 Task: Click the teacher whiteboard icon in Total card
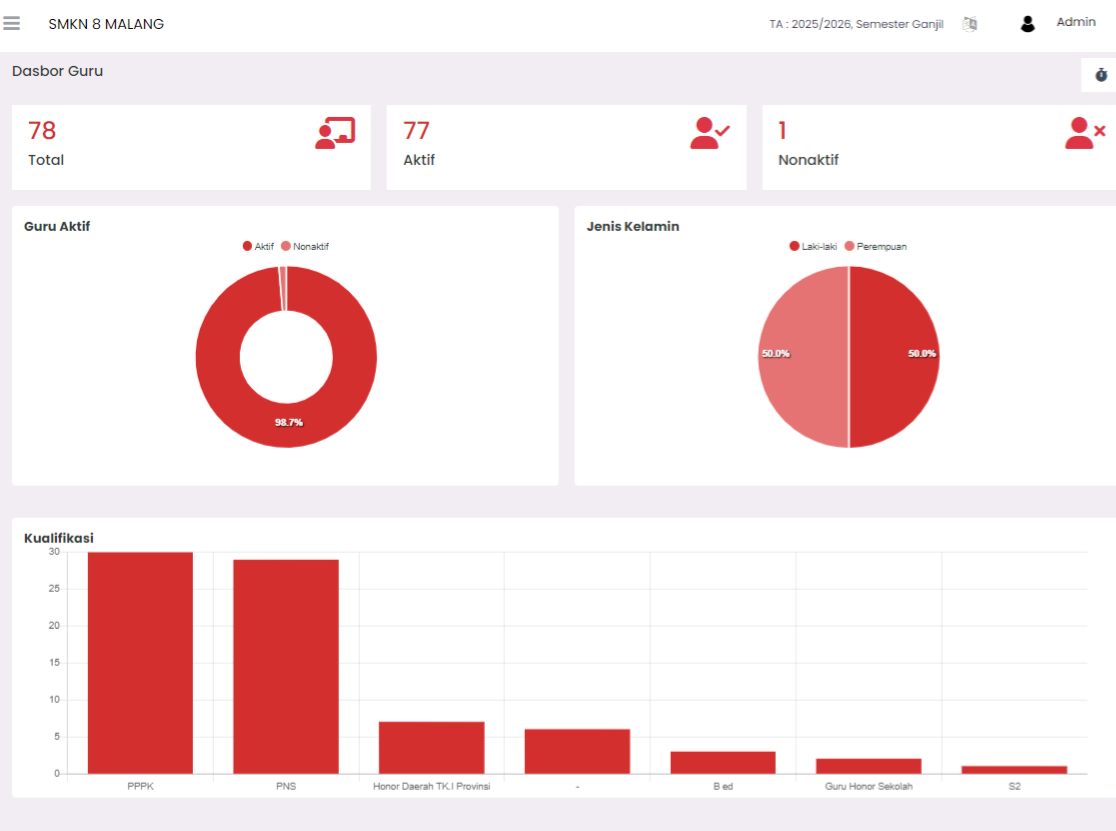[335, 133]
